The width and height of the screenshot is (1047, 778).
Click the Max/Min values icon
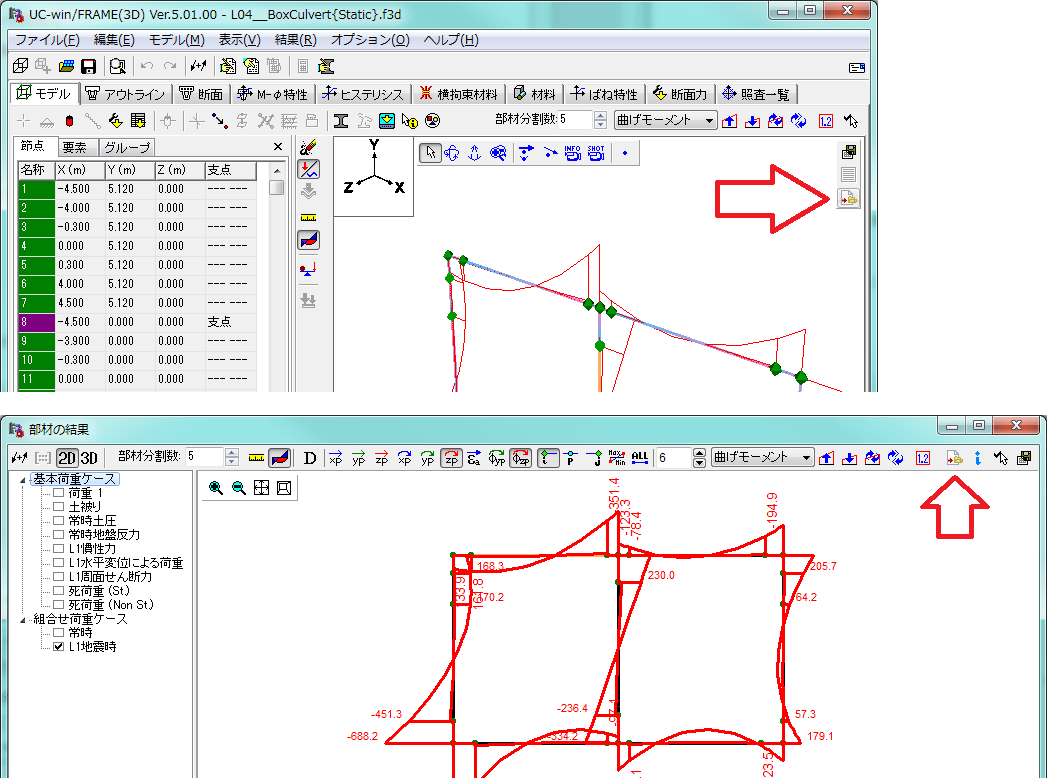[x=616, y=458]
